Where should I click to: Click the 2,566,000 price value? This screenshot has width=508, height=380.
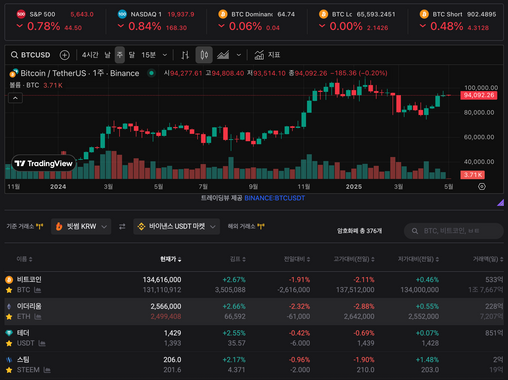166,306
